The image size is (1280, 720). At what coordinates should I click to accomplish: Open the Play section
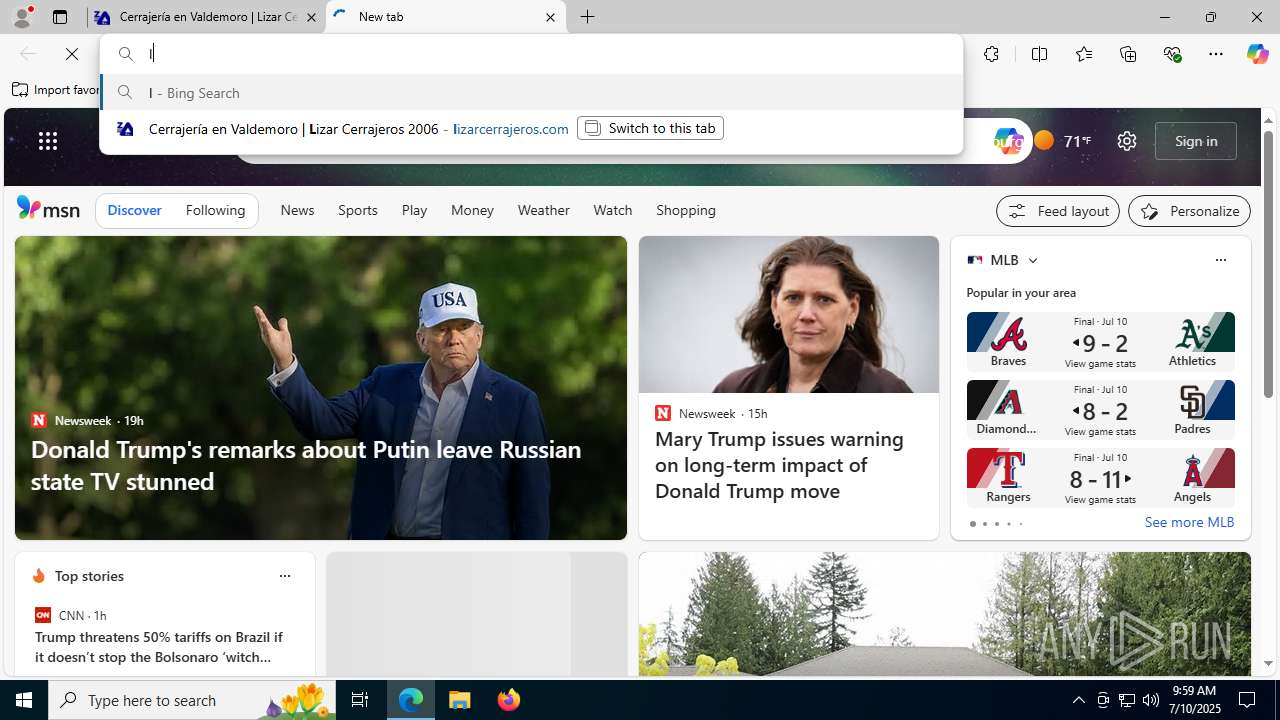[x=414, y=210]
